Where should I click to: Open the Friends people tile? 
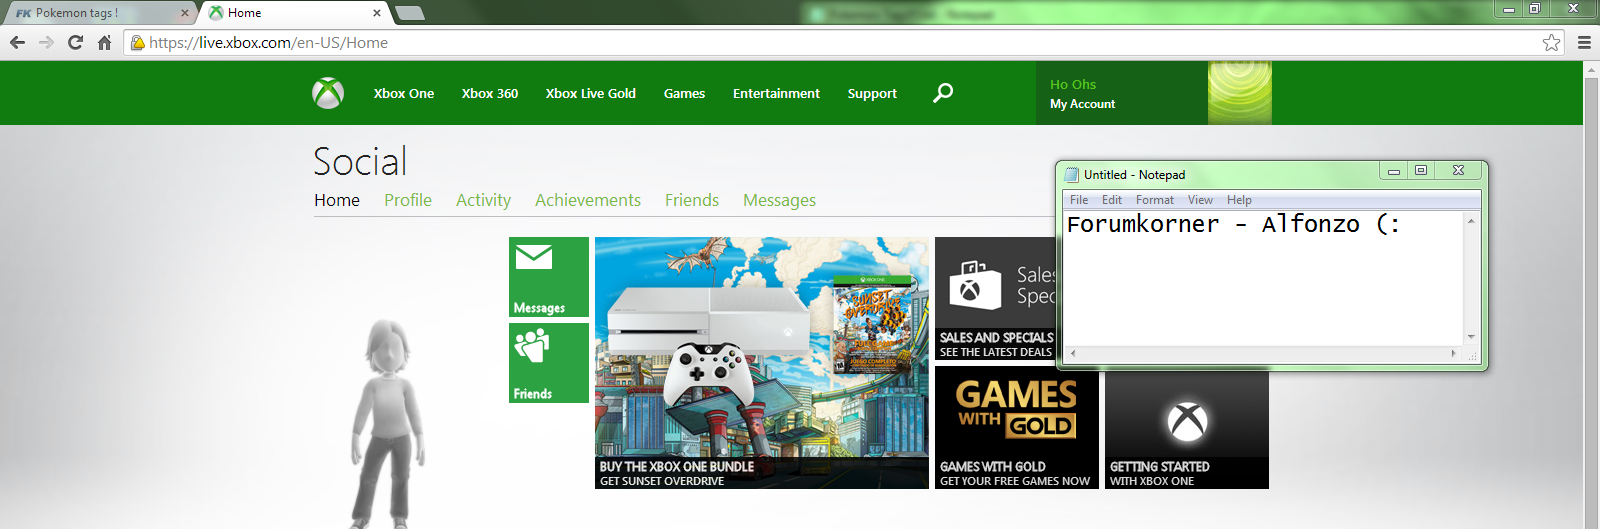(x=549, y=363)
